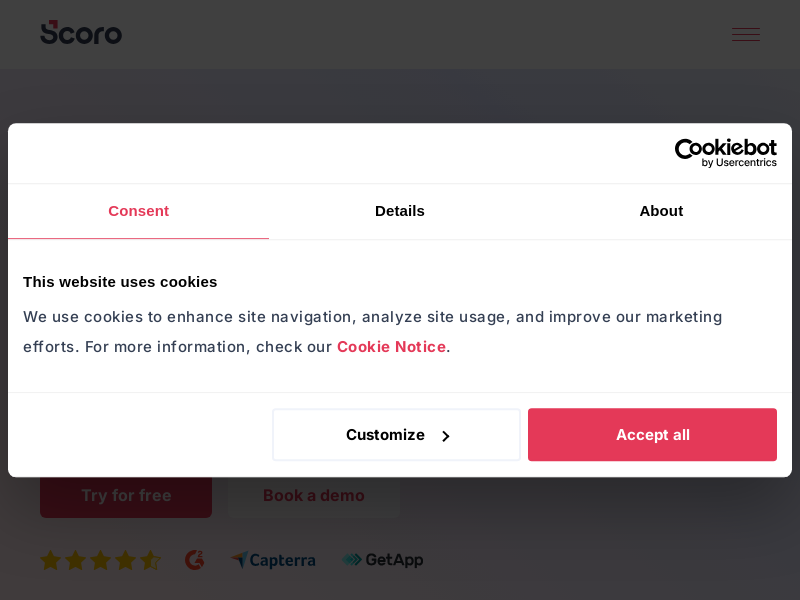Click the Scoro logo in header
The image size is (800, 600).
tap(81, 33)
